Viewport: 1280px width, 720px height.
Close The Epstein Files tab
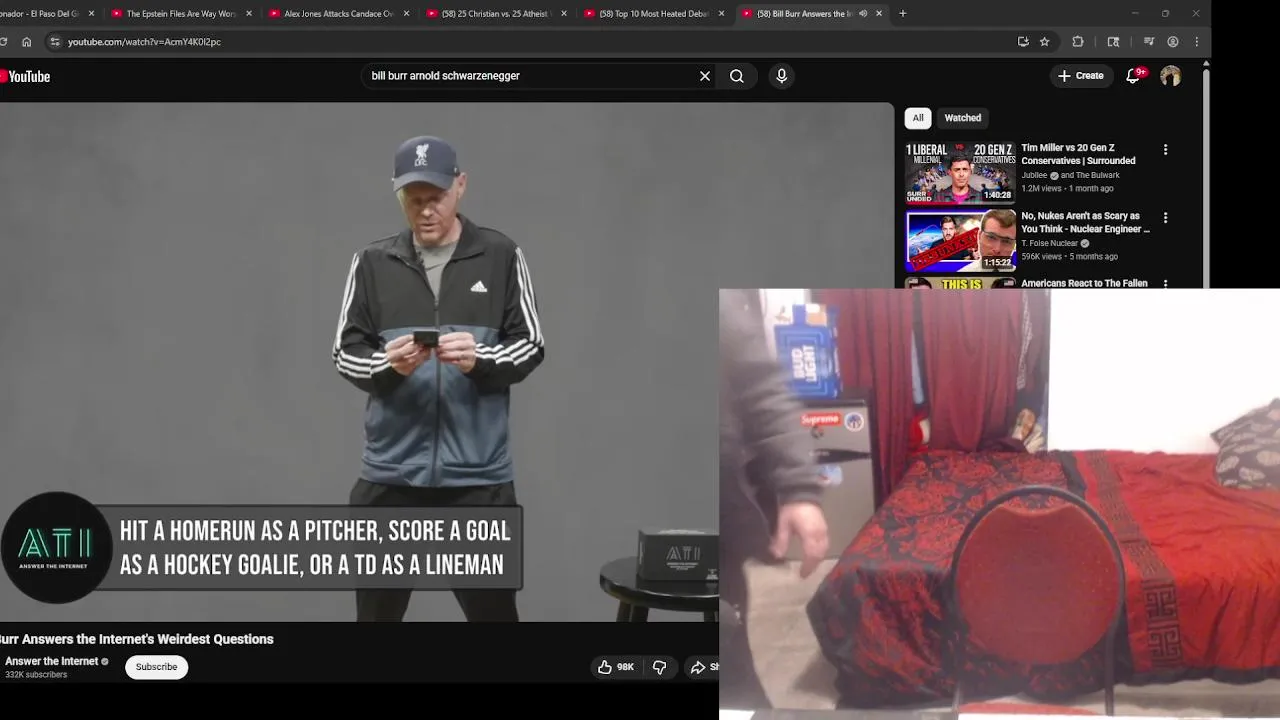click(x=249, y=14)
